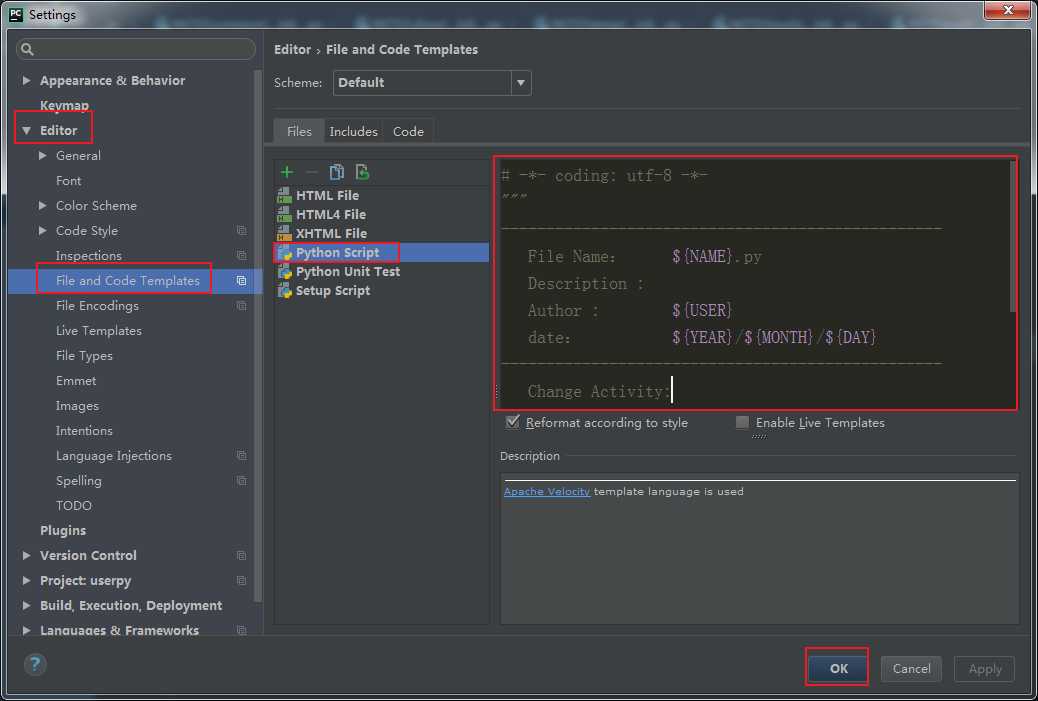Click project-level icon beside File and Code Templates
Image resolution: width=1038 pixels, height=701 pixels.
(x=242, y=281)
